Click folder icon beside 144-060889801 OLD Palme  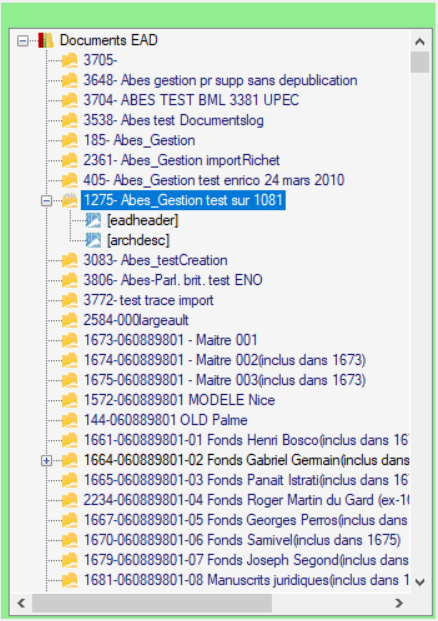point(70,420)
